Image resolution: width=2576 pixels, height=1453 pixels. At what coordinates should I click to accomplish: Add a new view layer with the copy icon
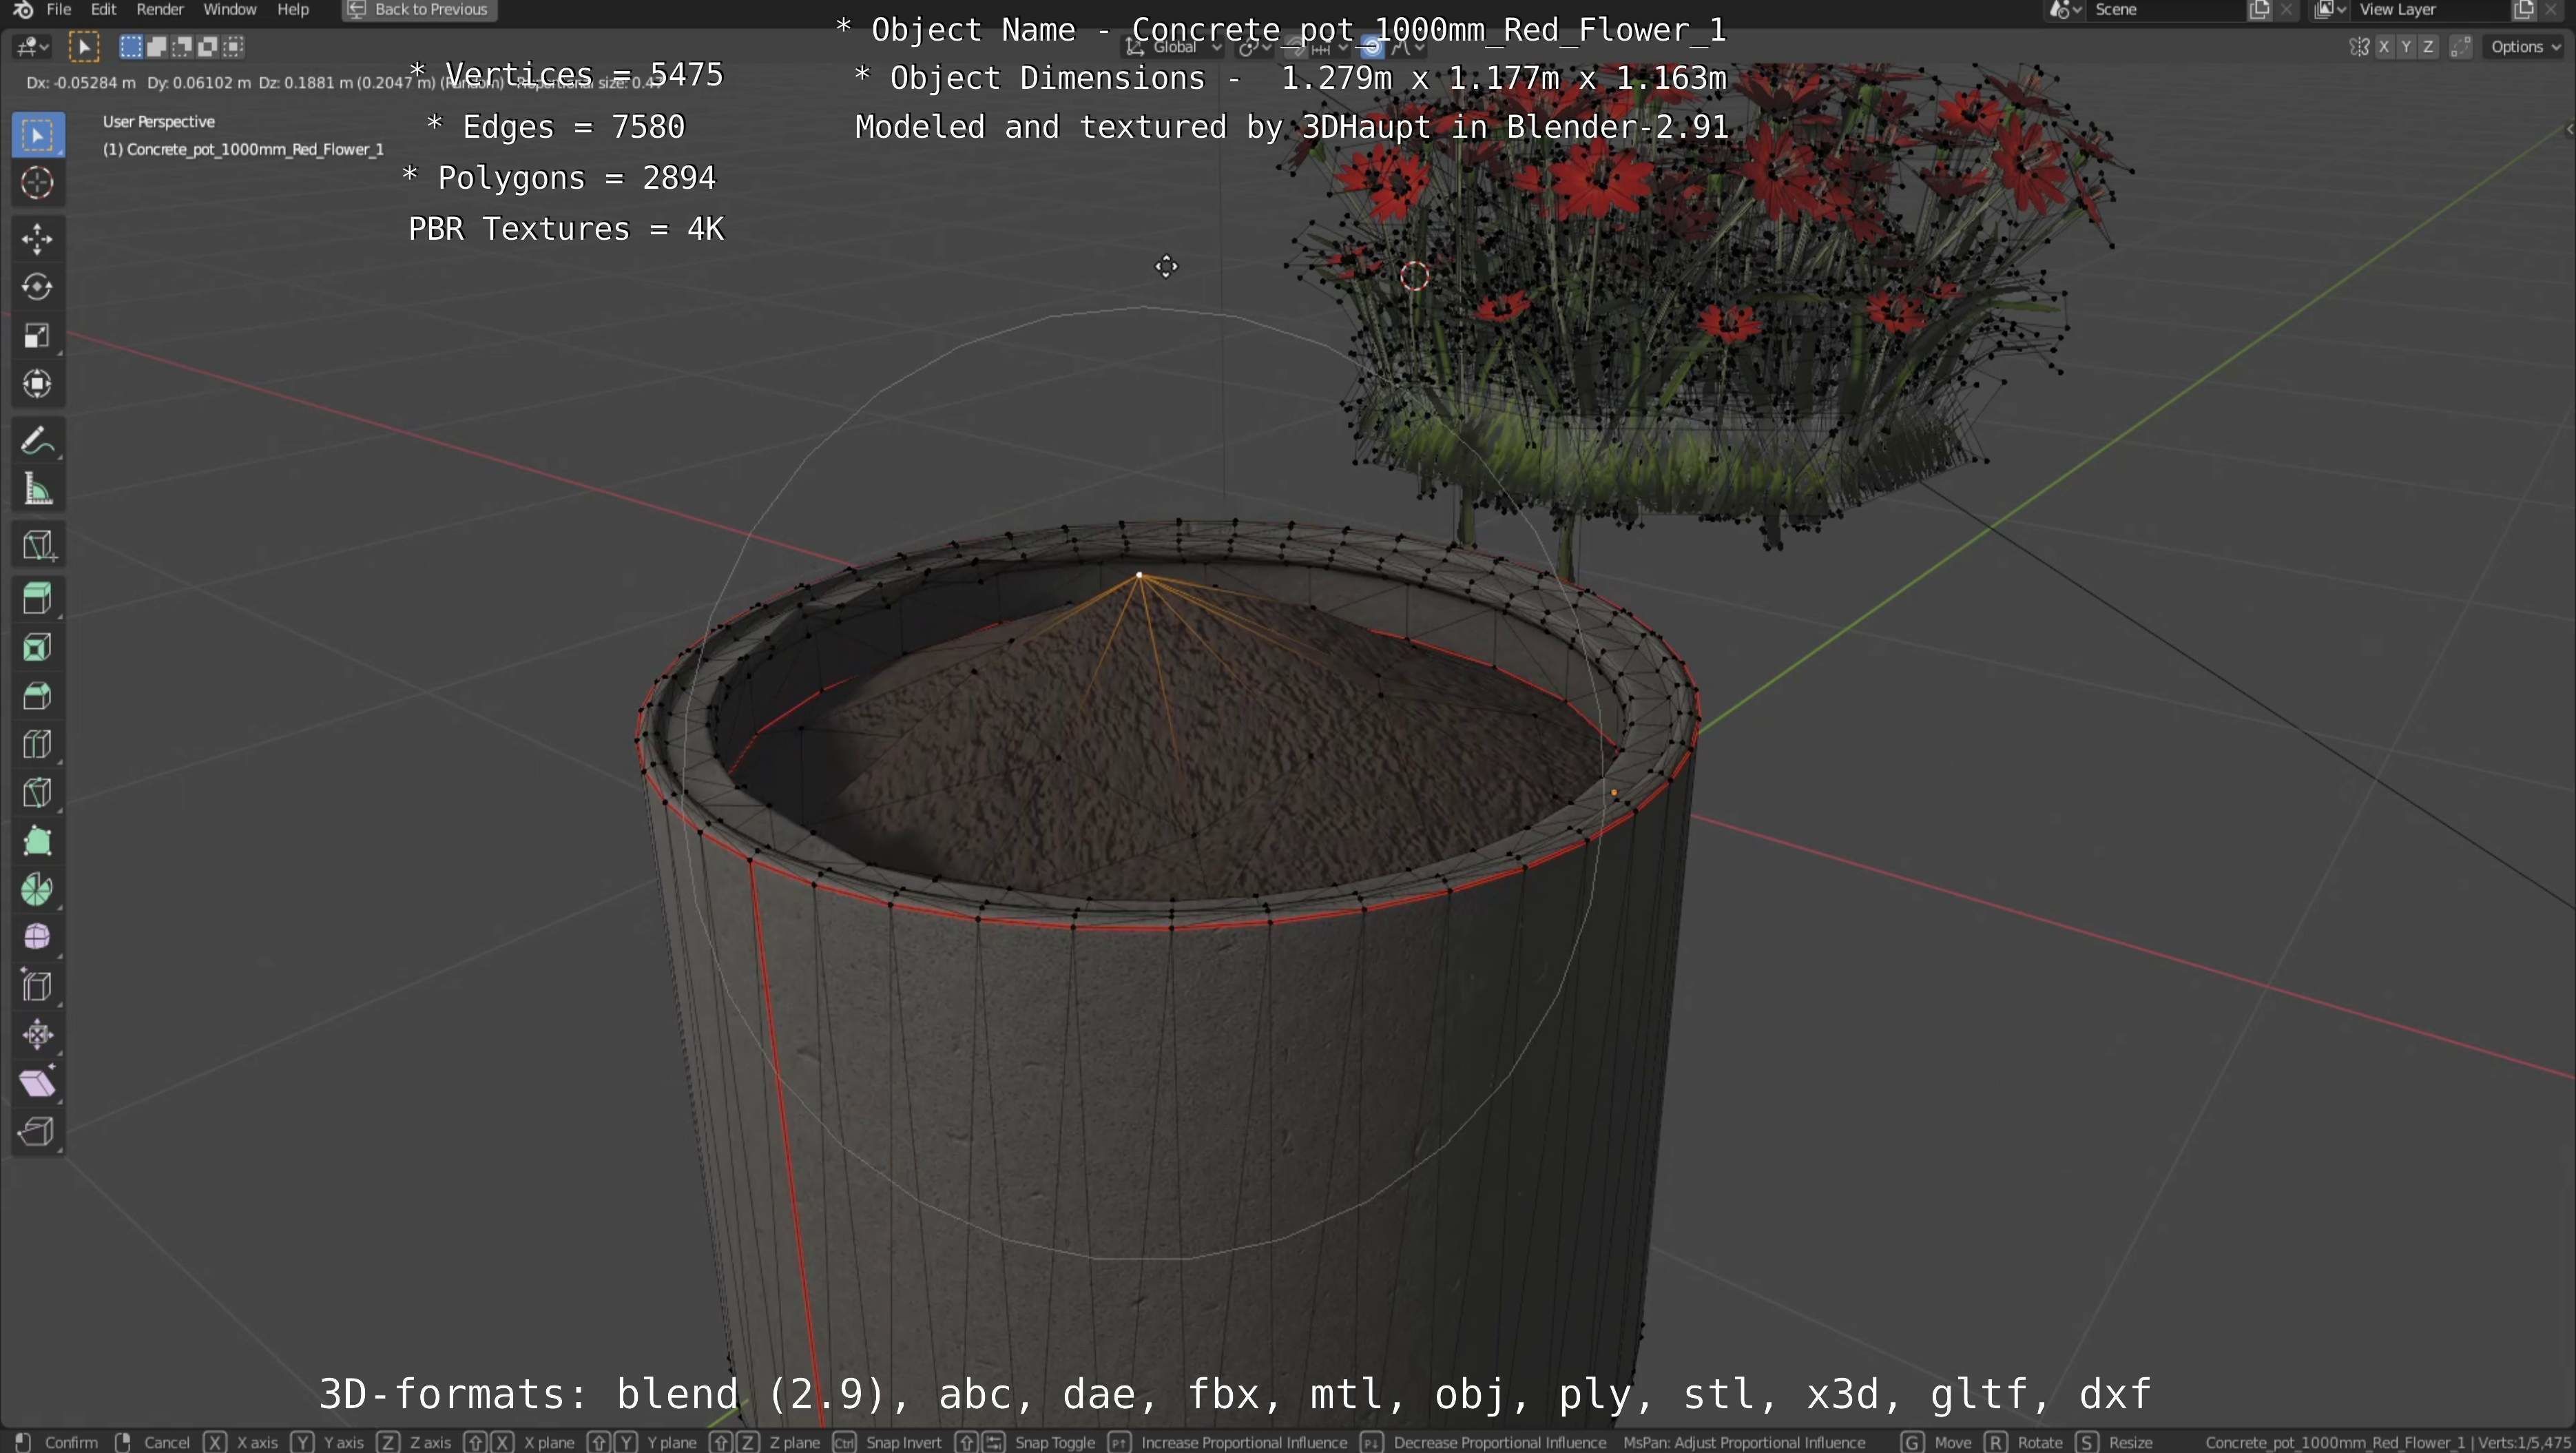(2523, 10)
